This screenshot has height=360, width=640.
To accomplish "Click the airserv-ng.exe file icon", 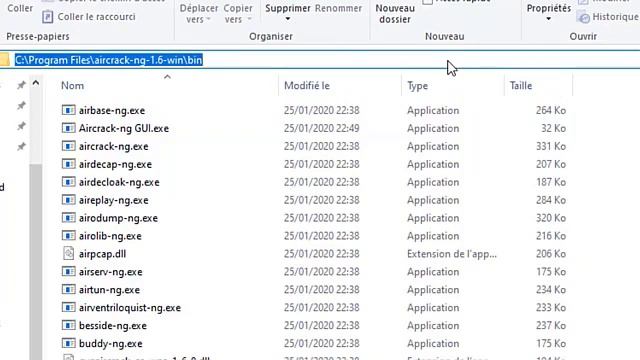I will click(69, 272).
